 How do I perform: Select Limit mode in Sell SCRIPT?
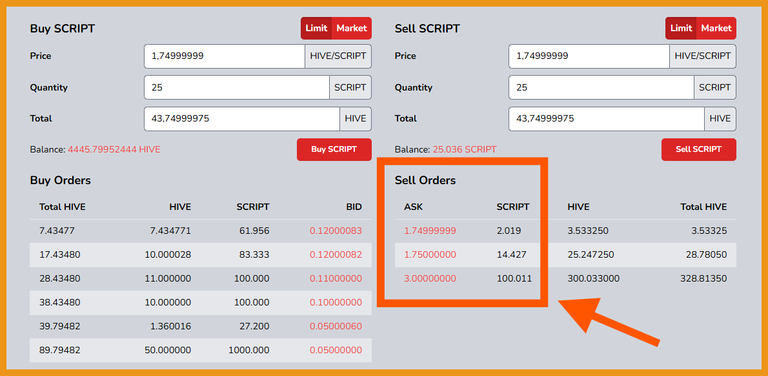click(x=681, y=28)
